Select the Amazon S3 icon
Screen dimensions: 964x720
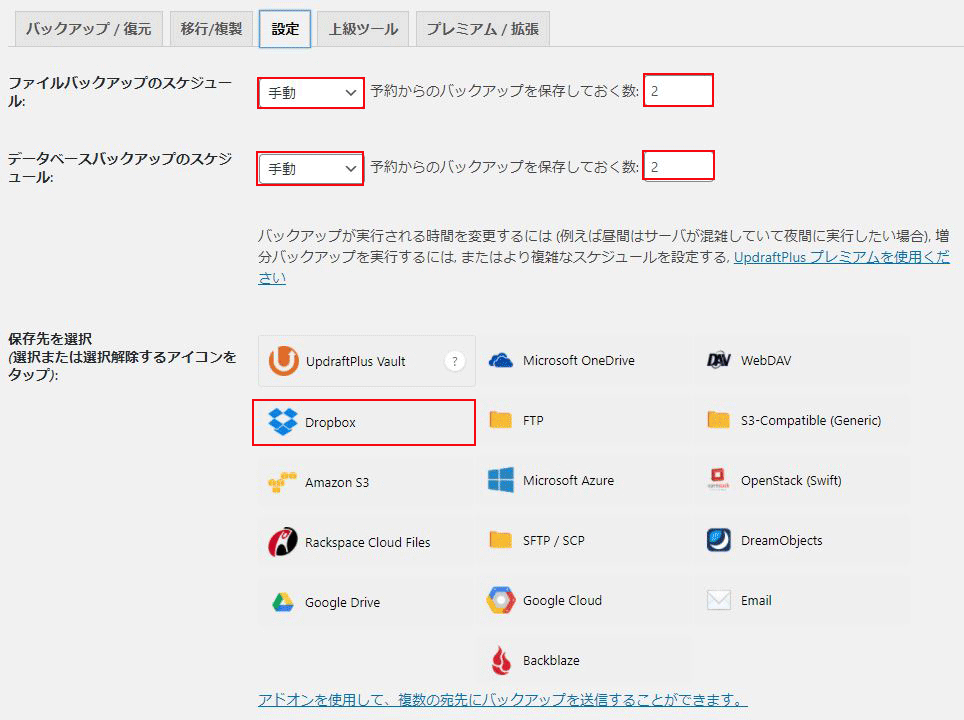tap(283, 482)
